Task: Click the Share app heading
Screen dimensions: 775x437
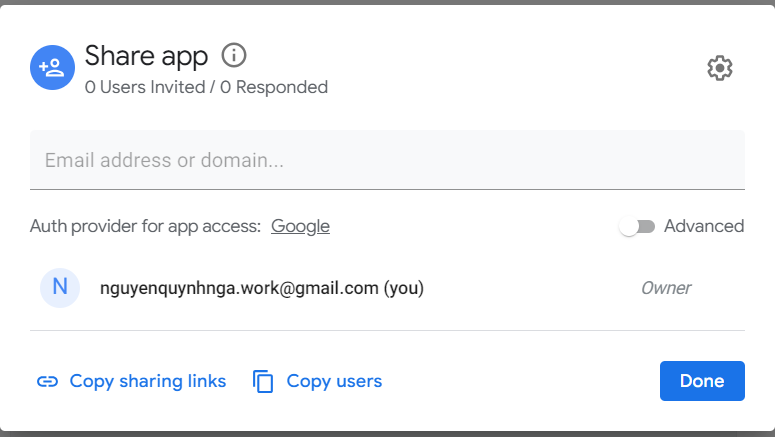Action: 146,55
